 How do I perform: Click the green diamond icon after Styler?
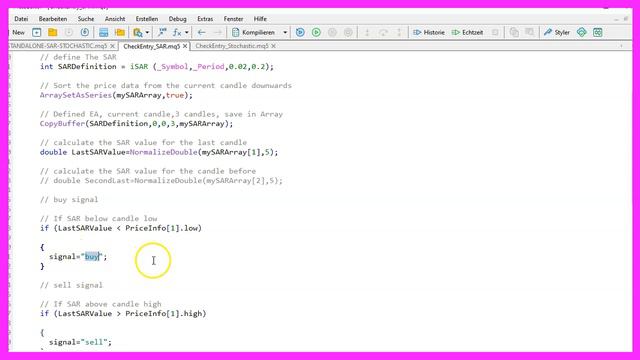coord(582,32)
